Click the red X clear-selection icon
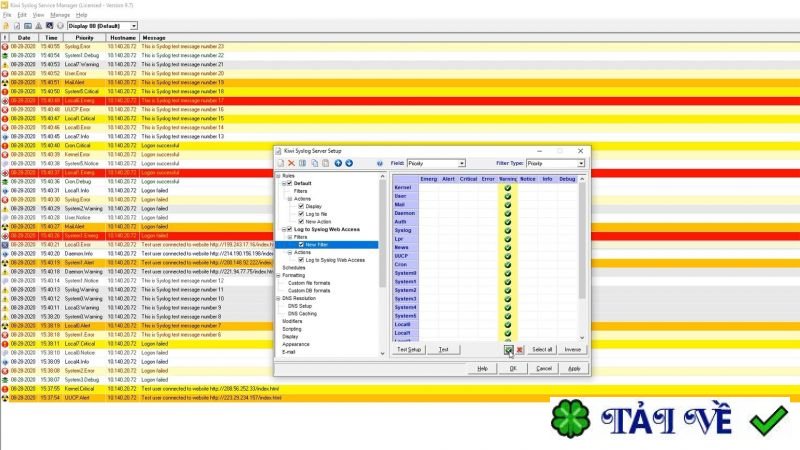 519,349
